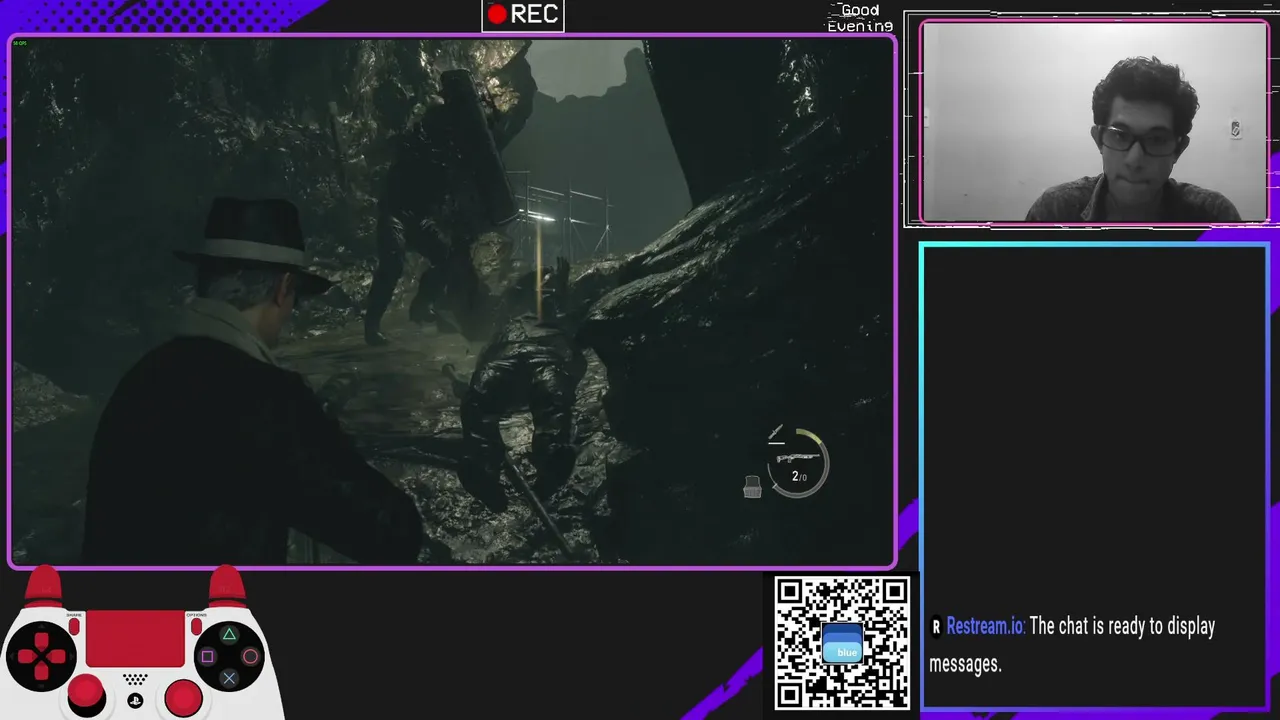Click the "Restream.io:" chat sender name
Screen dimensions: 1280x720
pos(985,627)
